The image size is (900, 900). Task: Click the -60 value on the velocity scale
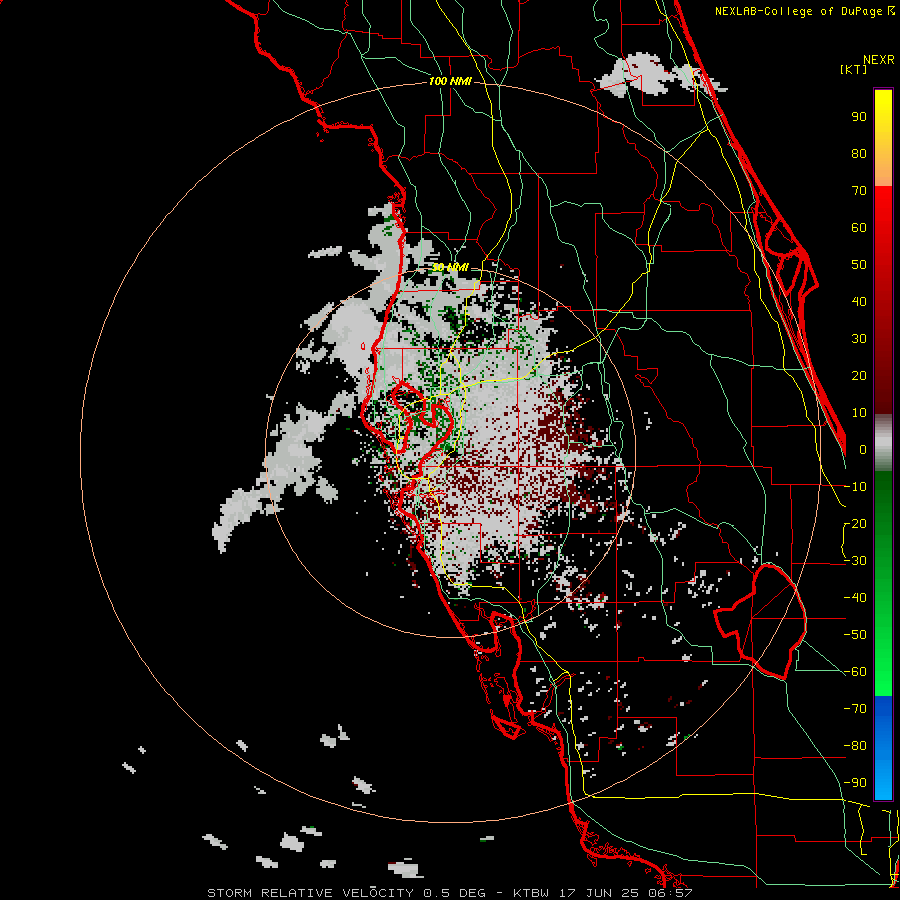pyautogui.click(x=855, y=672)
